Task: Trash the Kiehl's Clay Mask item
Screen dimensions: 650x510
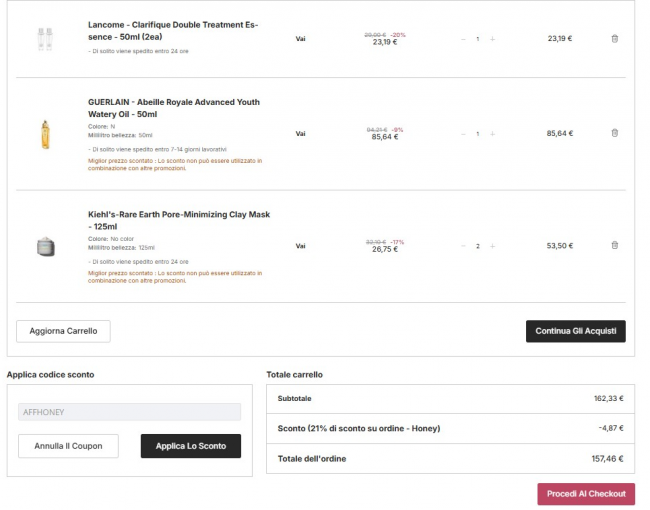Action: point(614,245)
